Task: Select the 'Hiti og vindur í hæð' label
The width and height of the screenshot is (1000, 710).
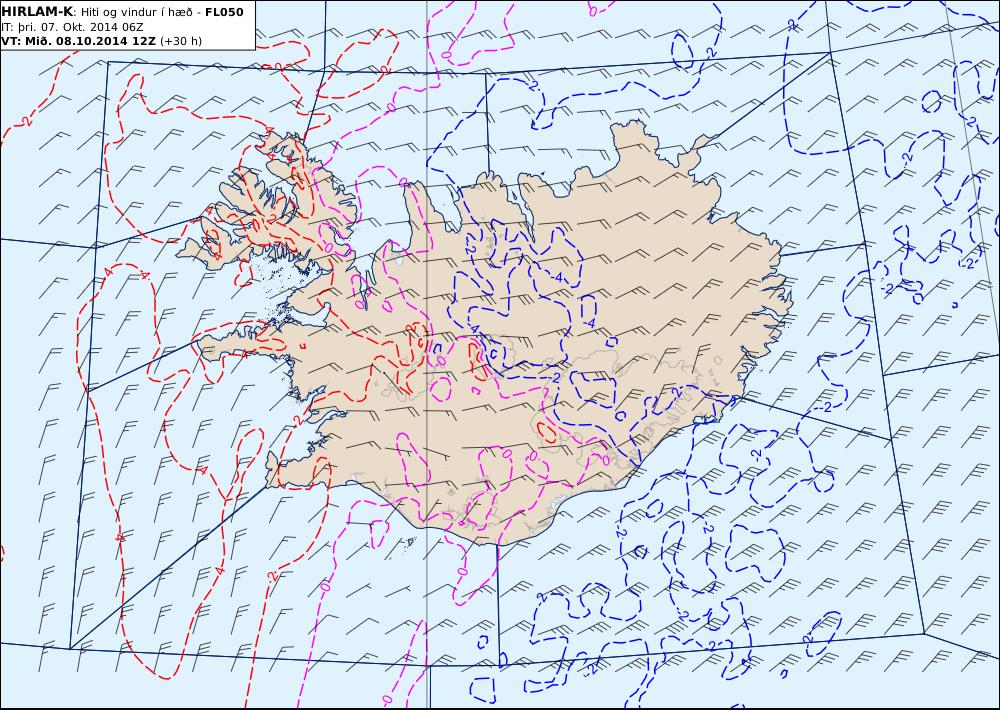Action: (136, 12)
